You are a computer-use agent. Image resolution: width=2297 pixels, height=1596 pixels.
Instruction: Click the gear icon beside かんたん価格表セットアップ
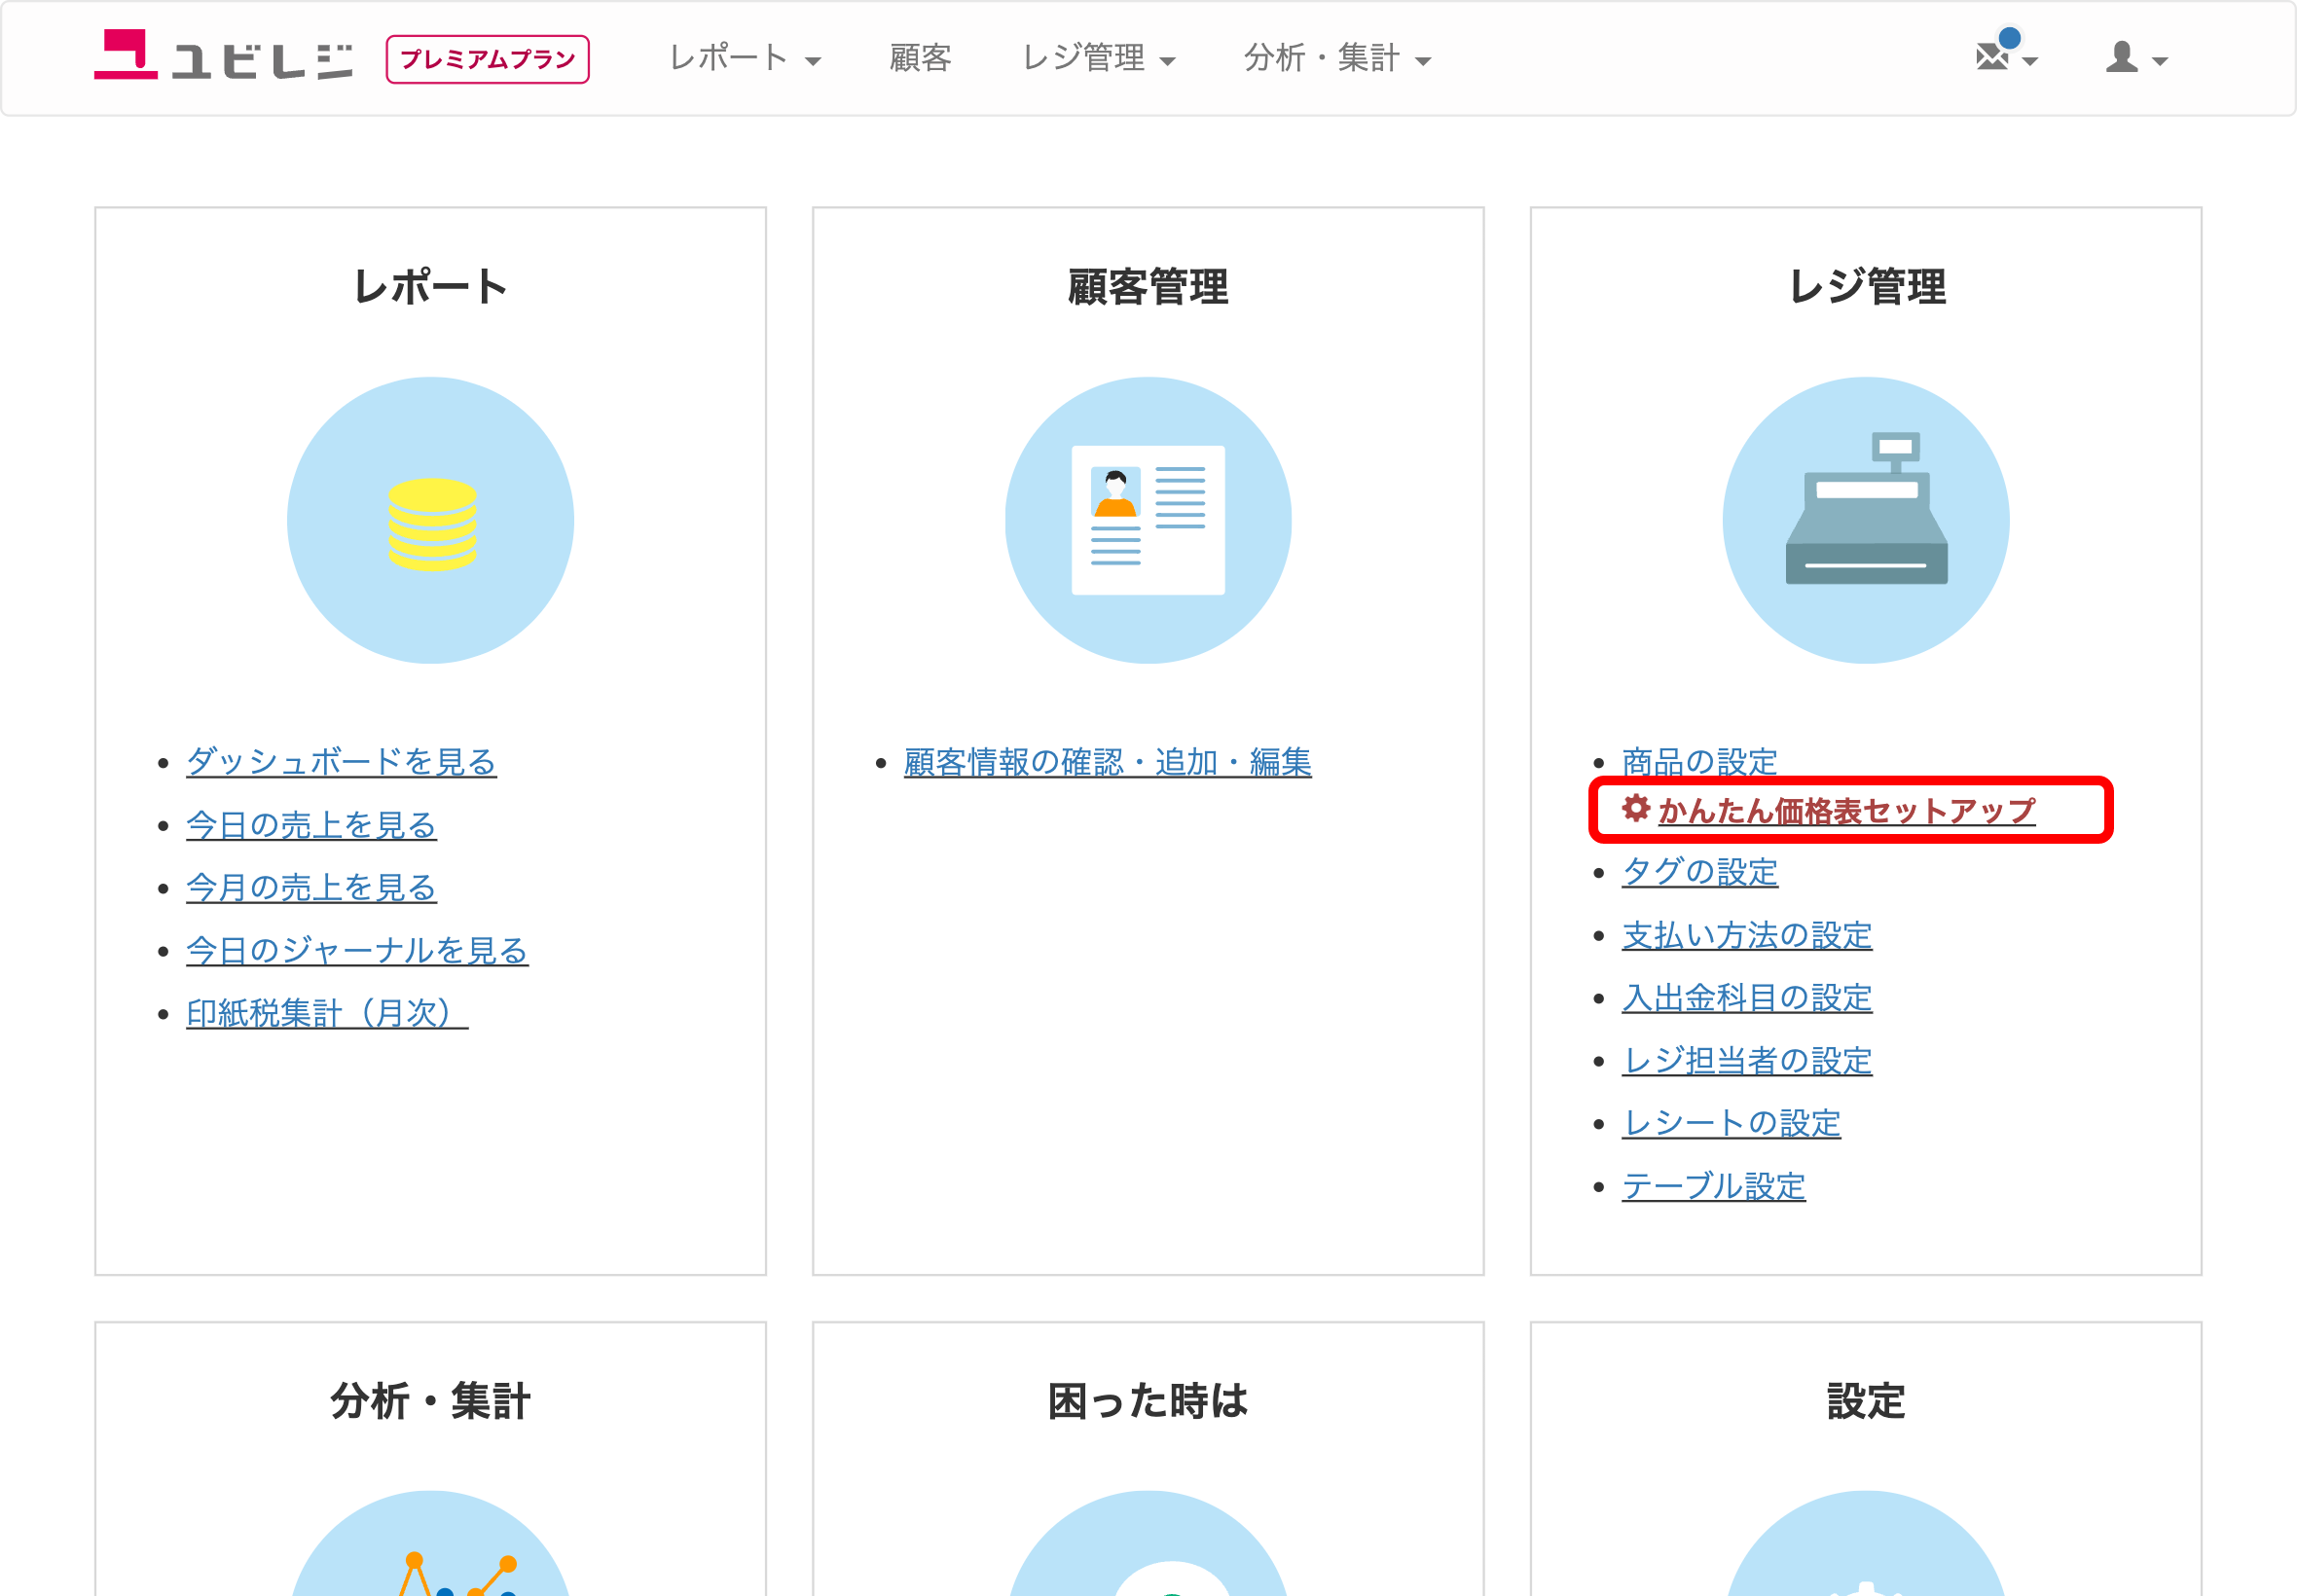click(1636, 808)
